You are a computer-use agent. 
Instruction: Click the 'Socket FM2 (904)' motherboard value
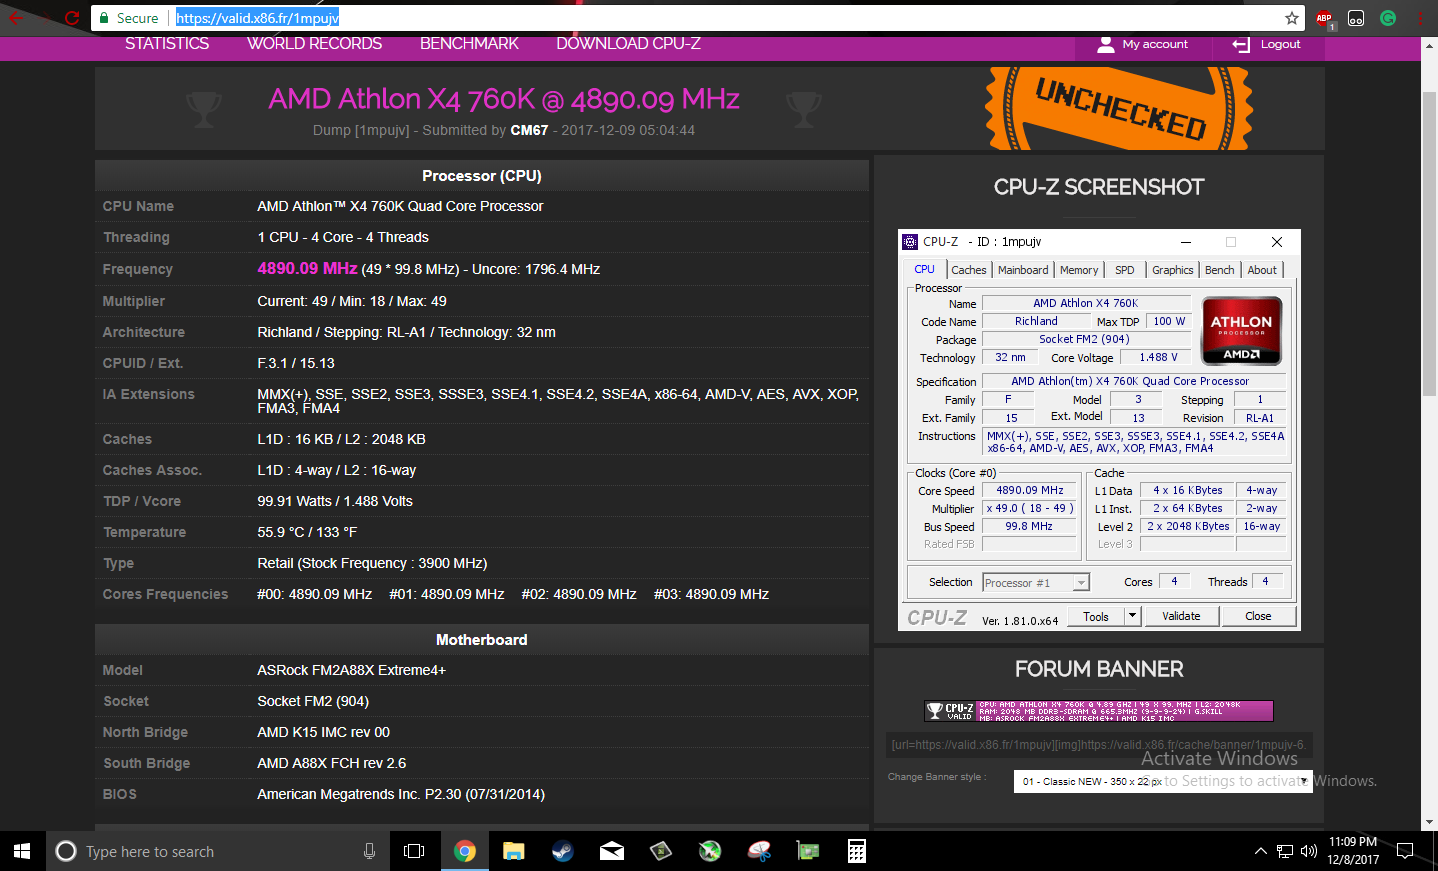coord(313,701)
